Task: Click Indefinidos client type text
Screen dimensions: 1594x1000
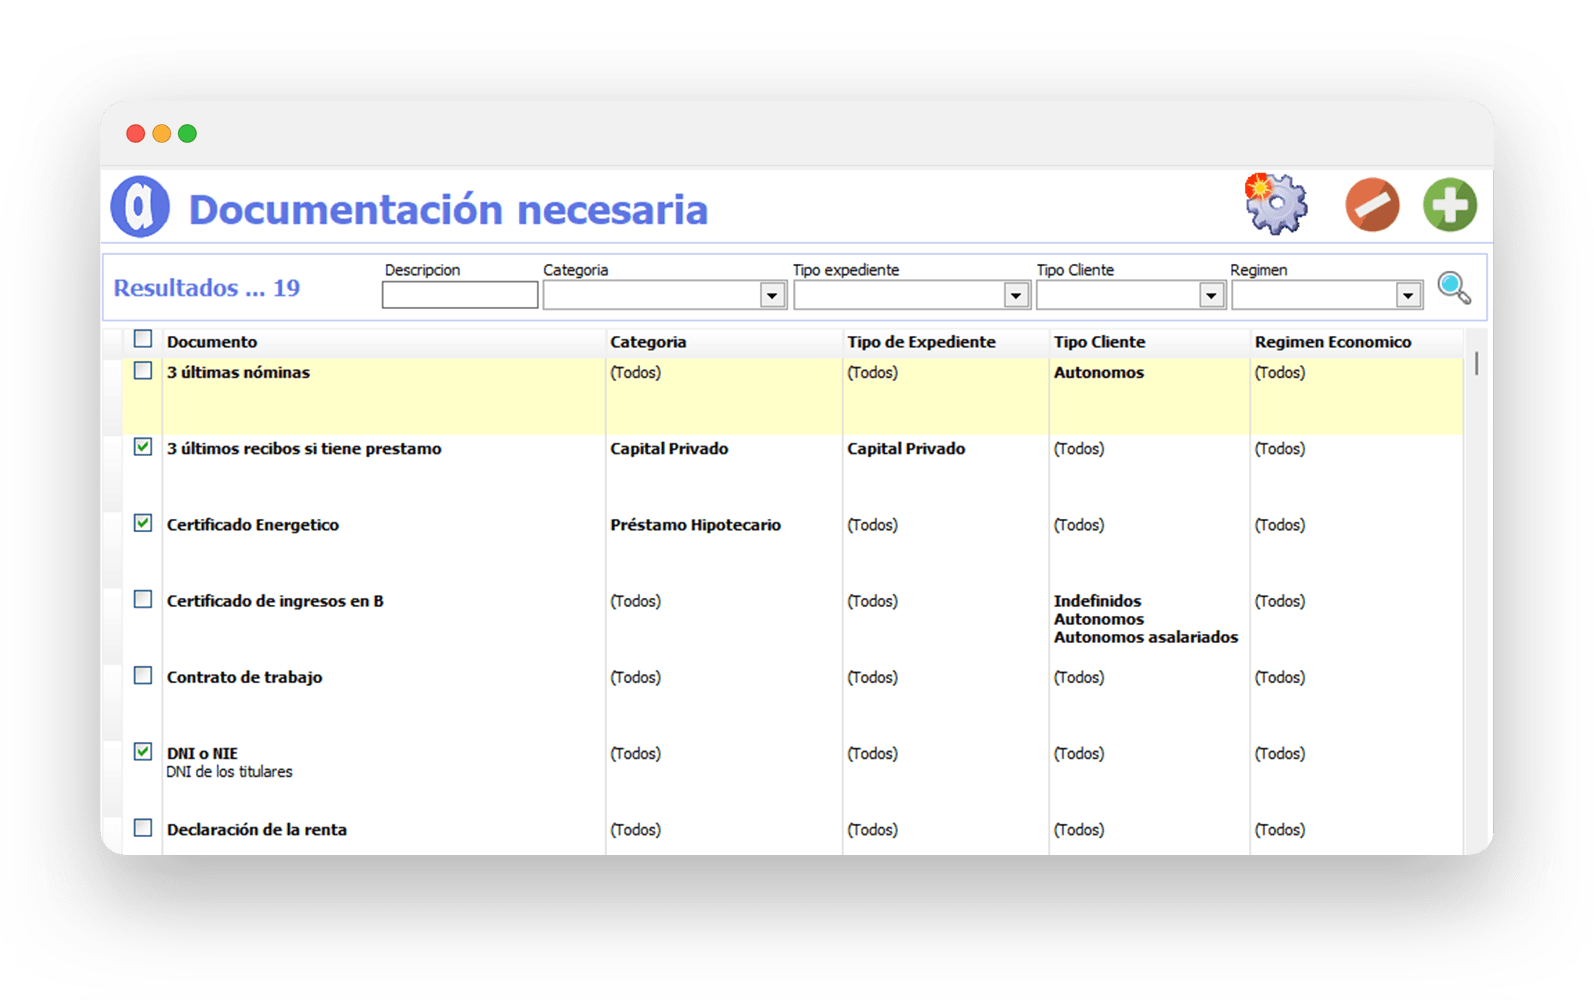Action: 1097,601
